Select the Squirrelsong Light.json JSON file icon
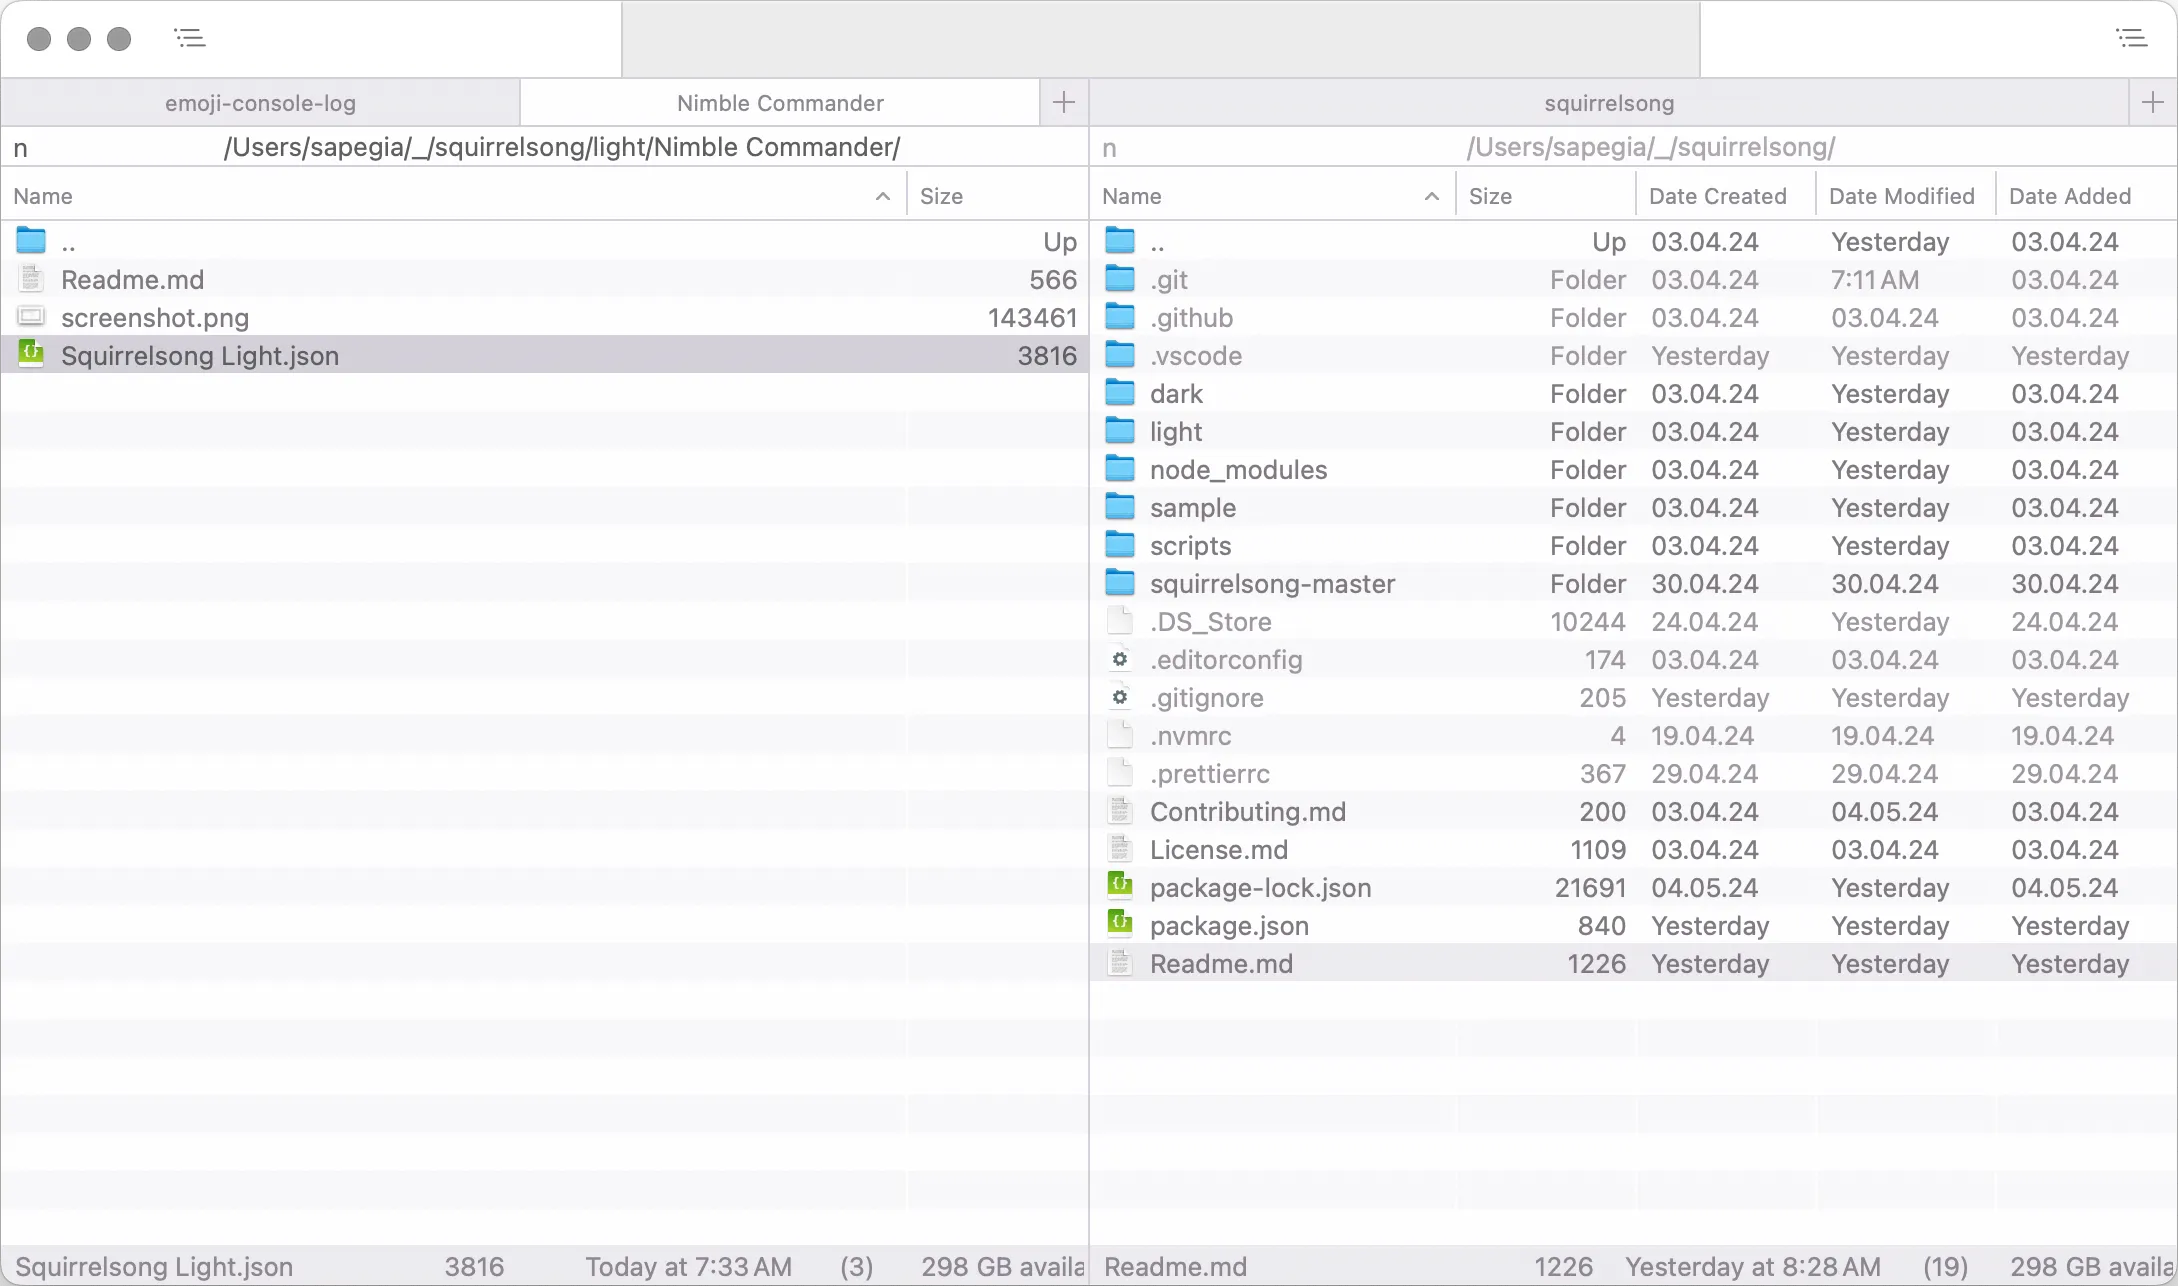 (x=31, y=355)
